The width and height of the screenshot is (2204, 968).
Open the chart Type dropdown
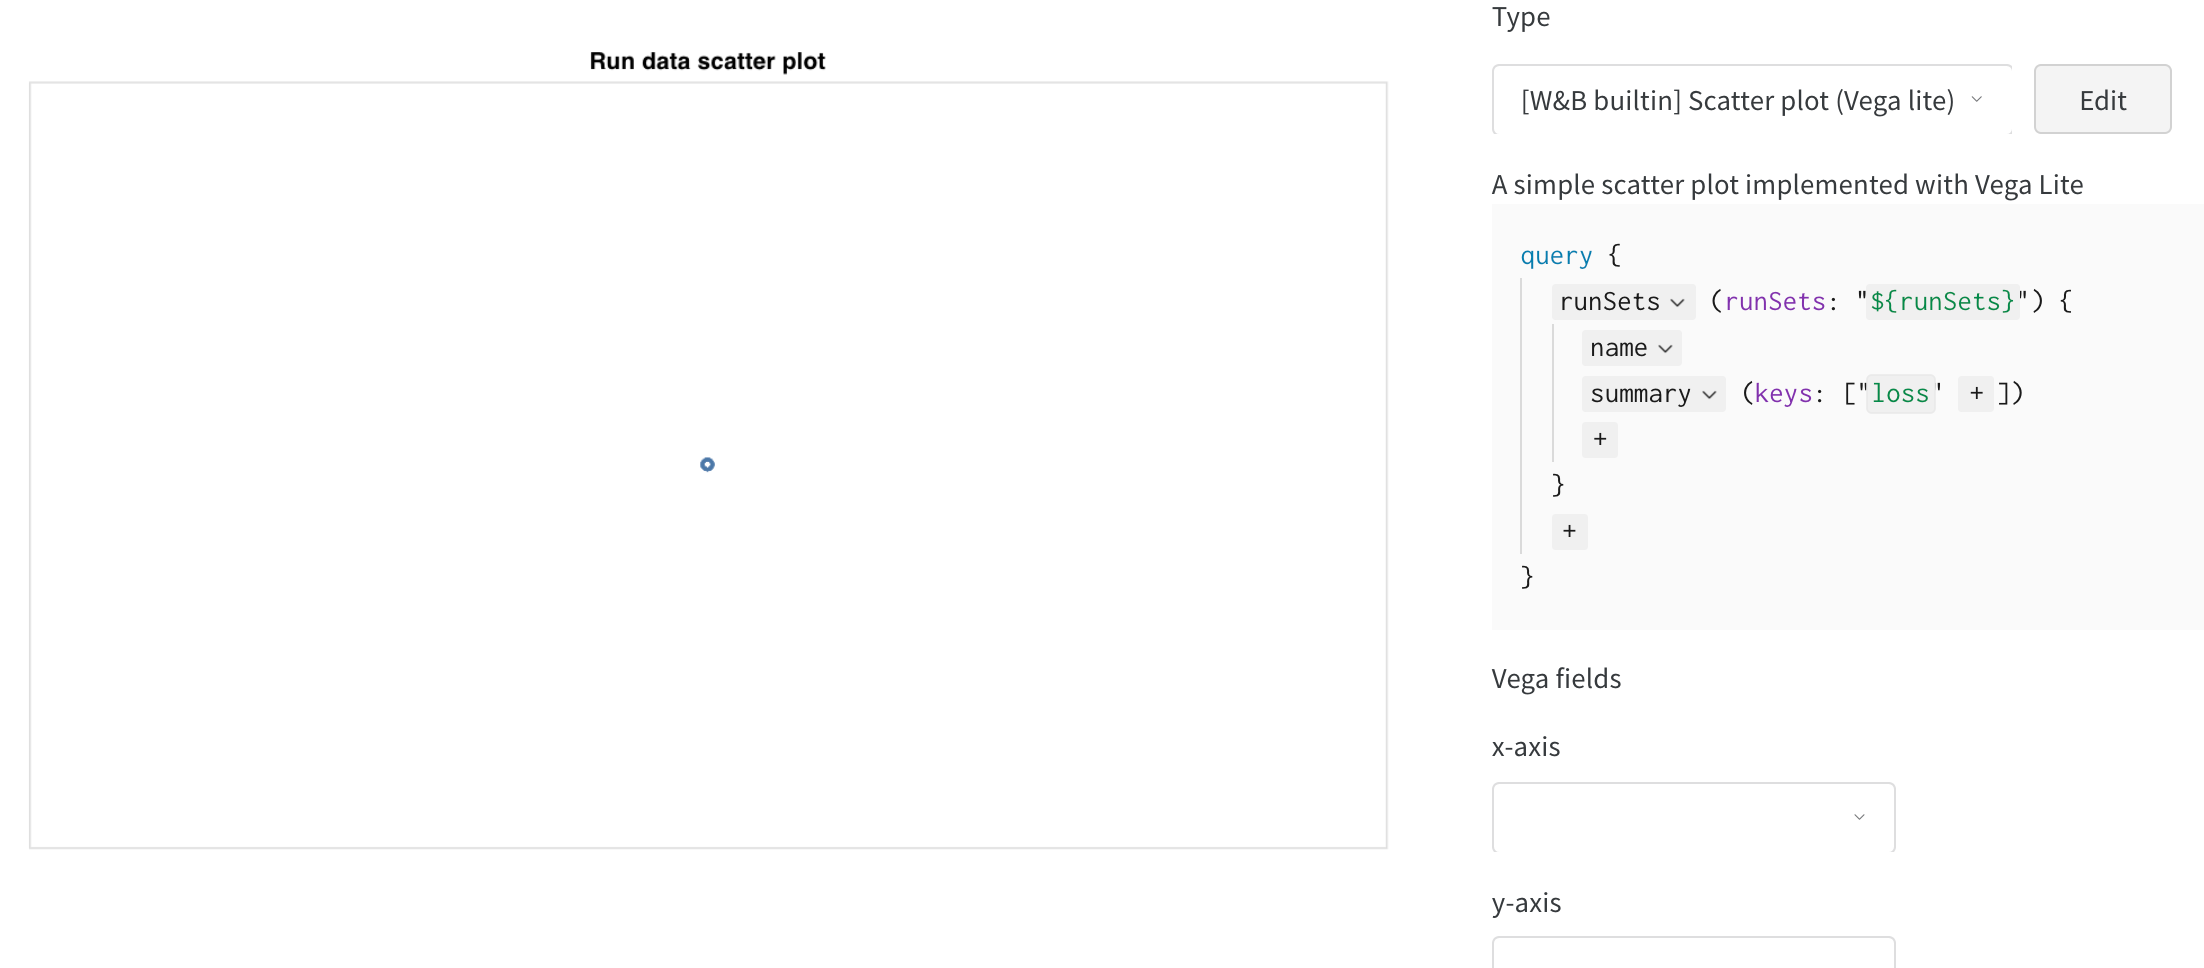(x=1750, y=99)
